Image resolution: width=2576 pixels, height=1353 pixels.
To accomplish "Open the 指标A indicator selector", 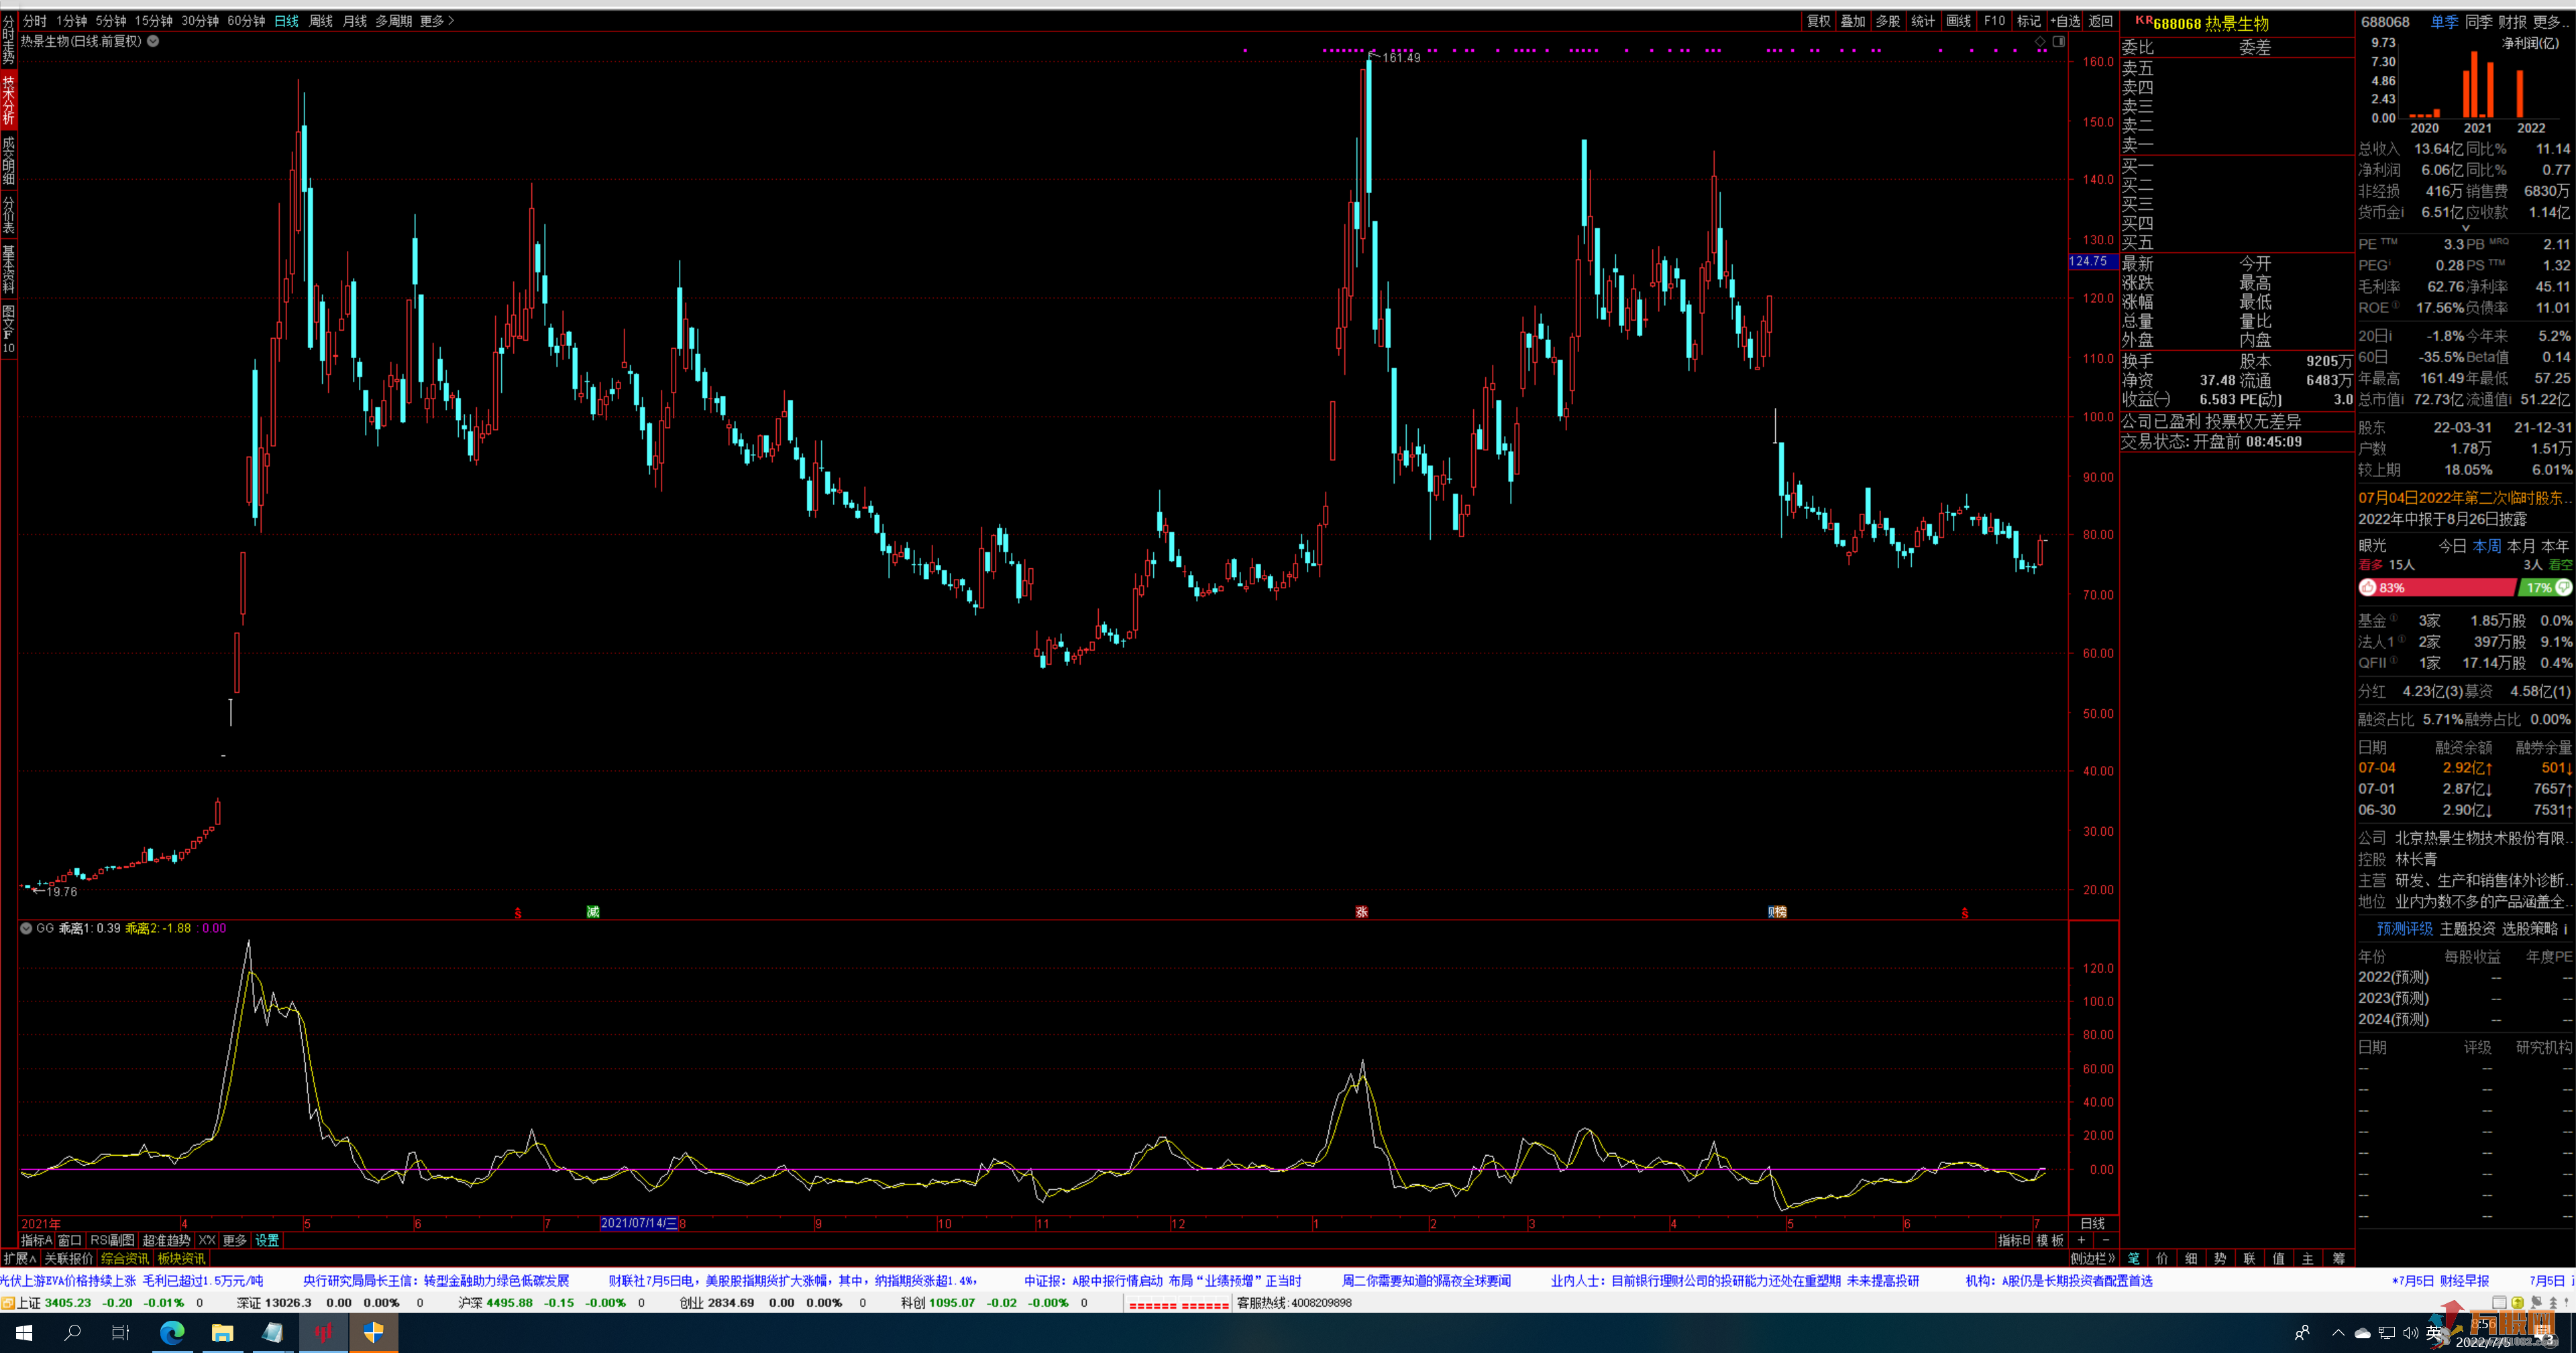I will click(x=36, y=1240).
